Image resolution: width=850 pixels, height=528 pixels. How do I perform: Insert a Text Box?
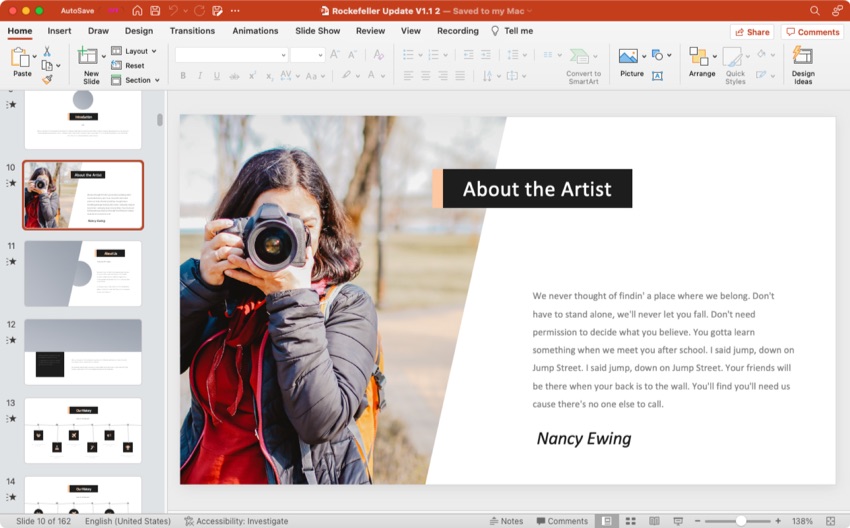[658, 76]
